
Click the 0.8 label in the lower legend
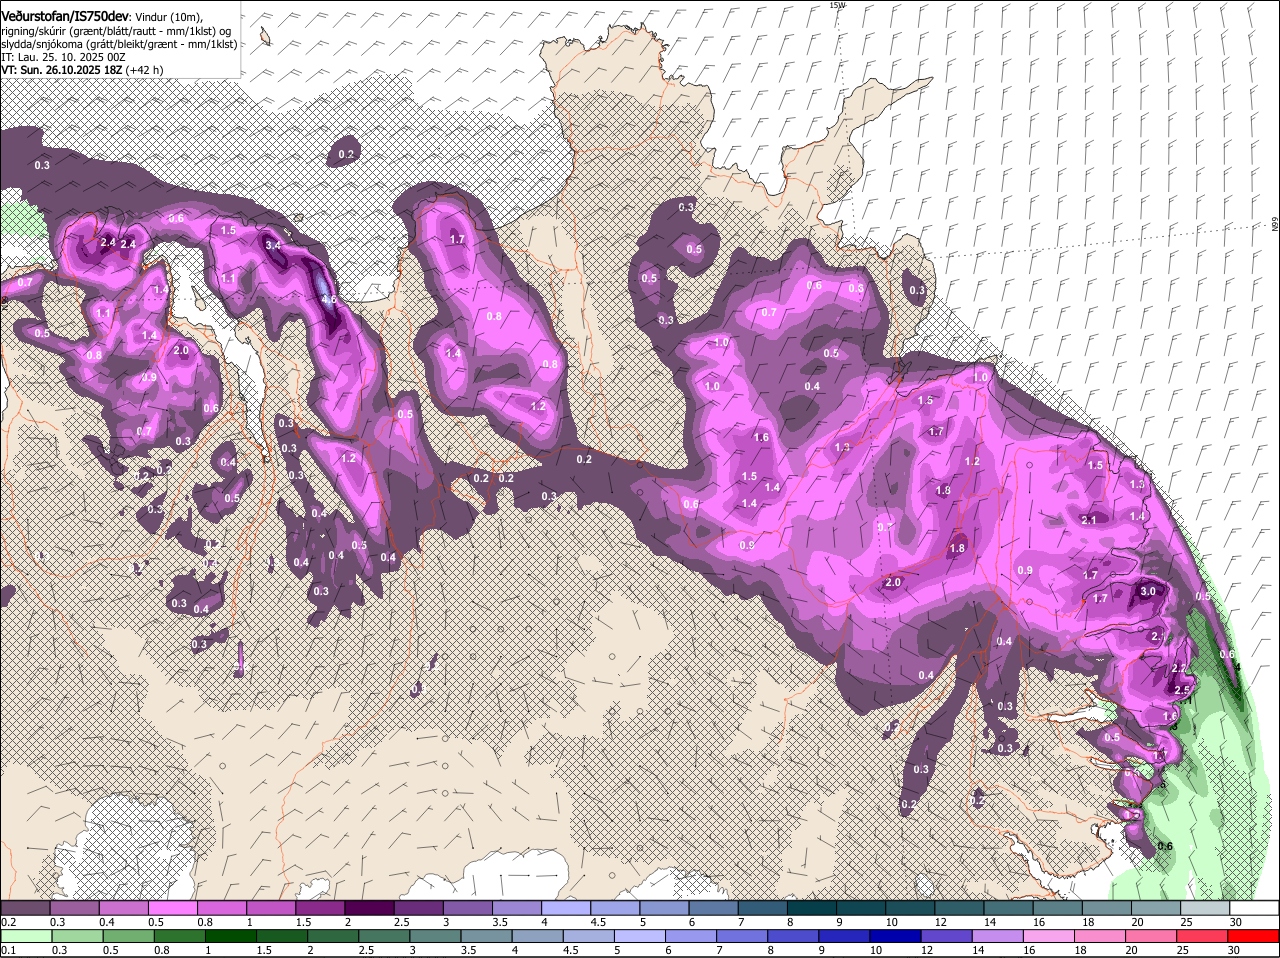tap(160, 950)
